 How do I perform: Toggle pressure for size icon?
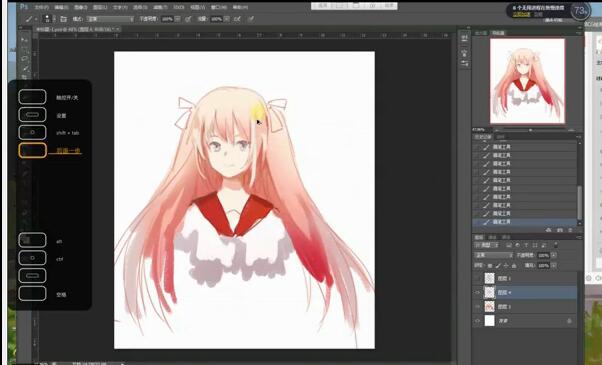click(x=251, y=19)
